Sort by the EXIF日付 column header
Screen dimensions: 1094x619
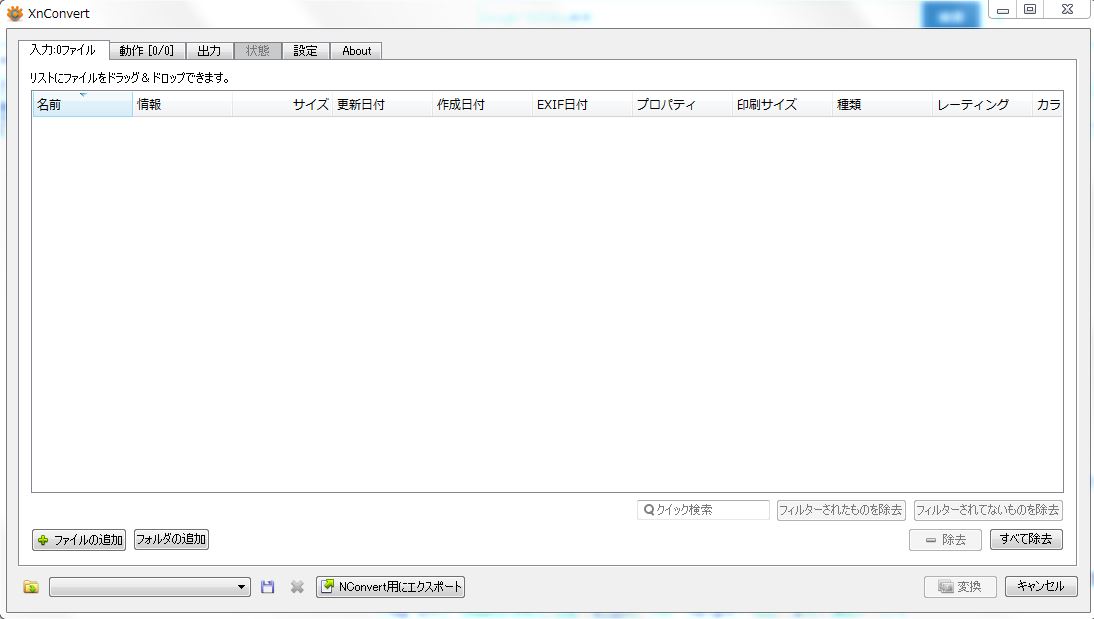coord(582,105)
